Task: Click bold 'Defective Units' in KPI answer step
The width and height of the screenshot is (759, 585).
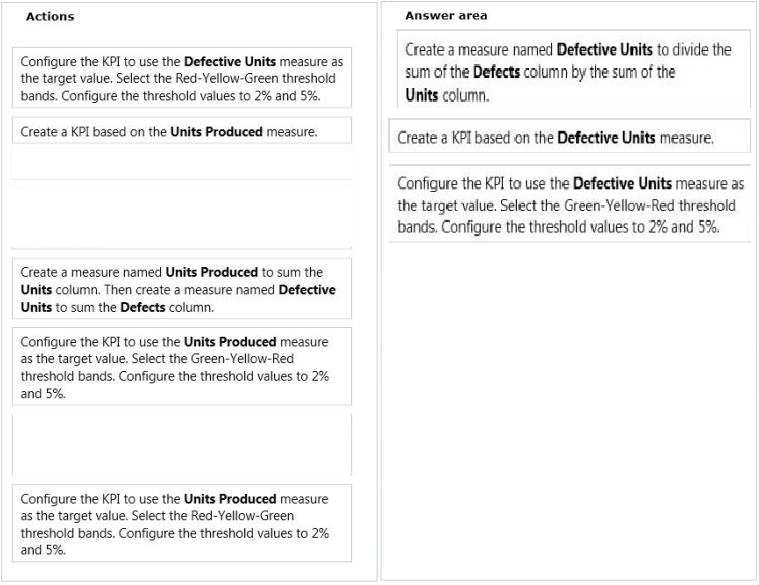Action: click(x=606, y=137)
